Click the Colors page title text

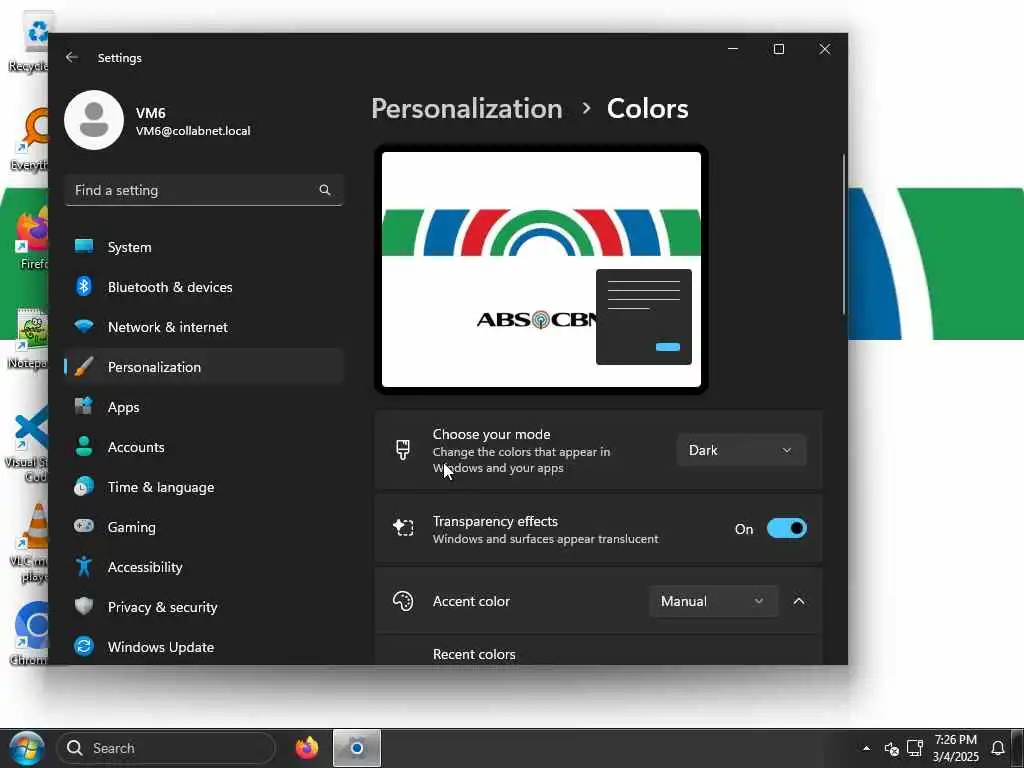[647, 108]
